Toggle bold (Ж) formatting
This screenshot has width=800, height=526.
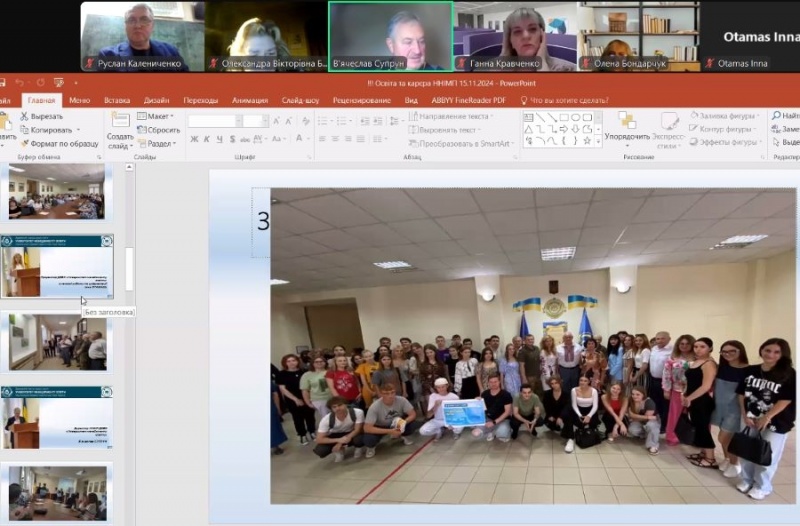click(x=193, y=141)
